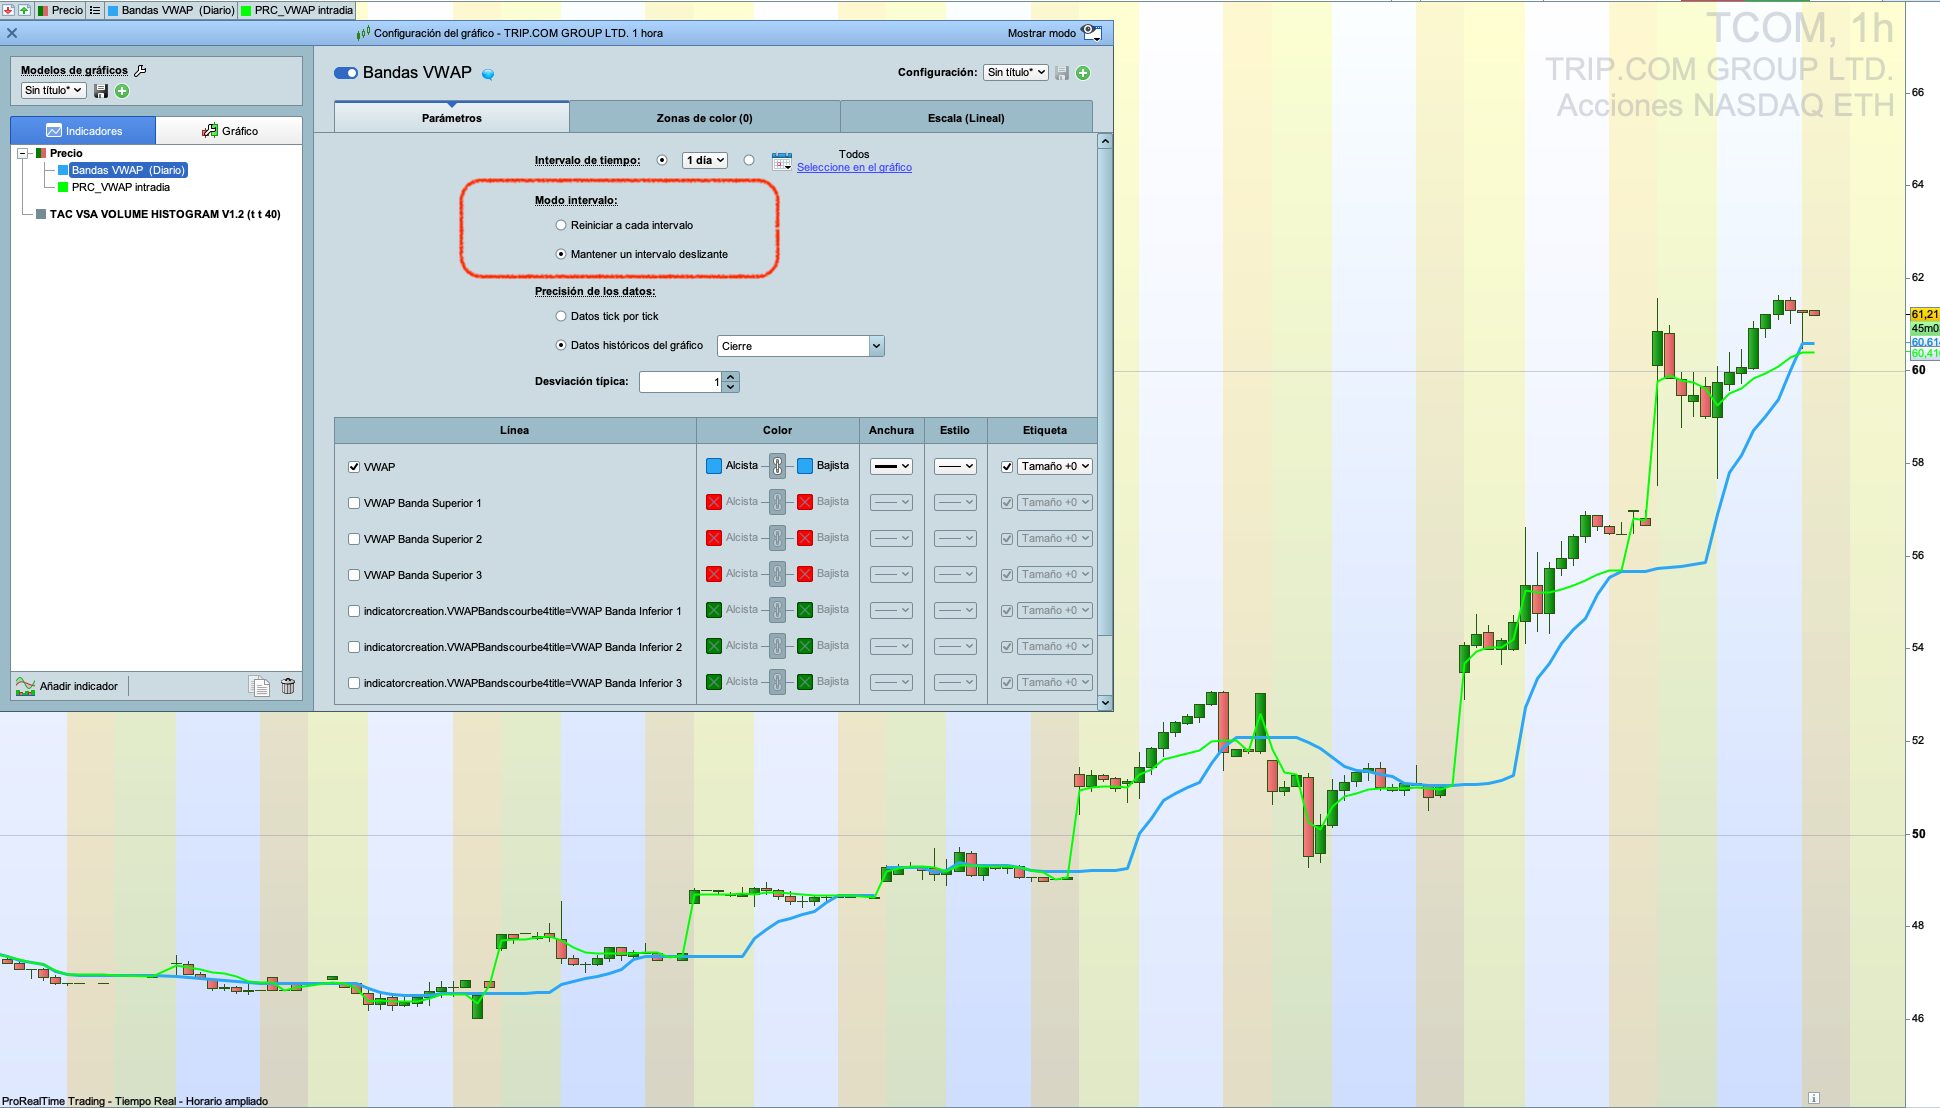The height and width of the screenshot is (1108, 1940).
Task: Toggle the Bandas VWAP indicator switch
Action: 346,73
